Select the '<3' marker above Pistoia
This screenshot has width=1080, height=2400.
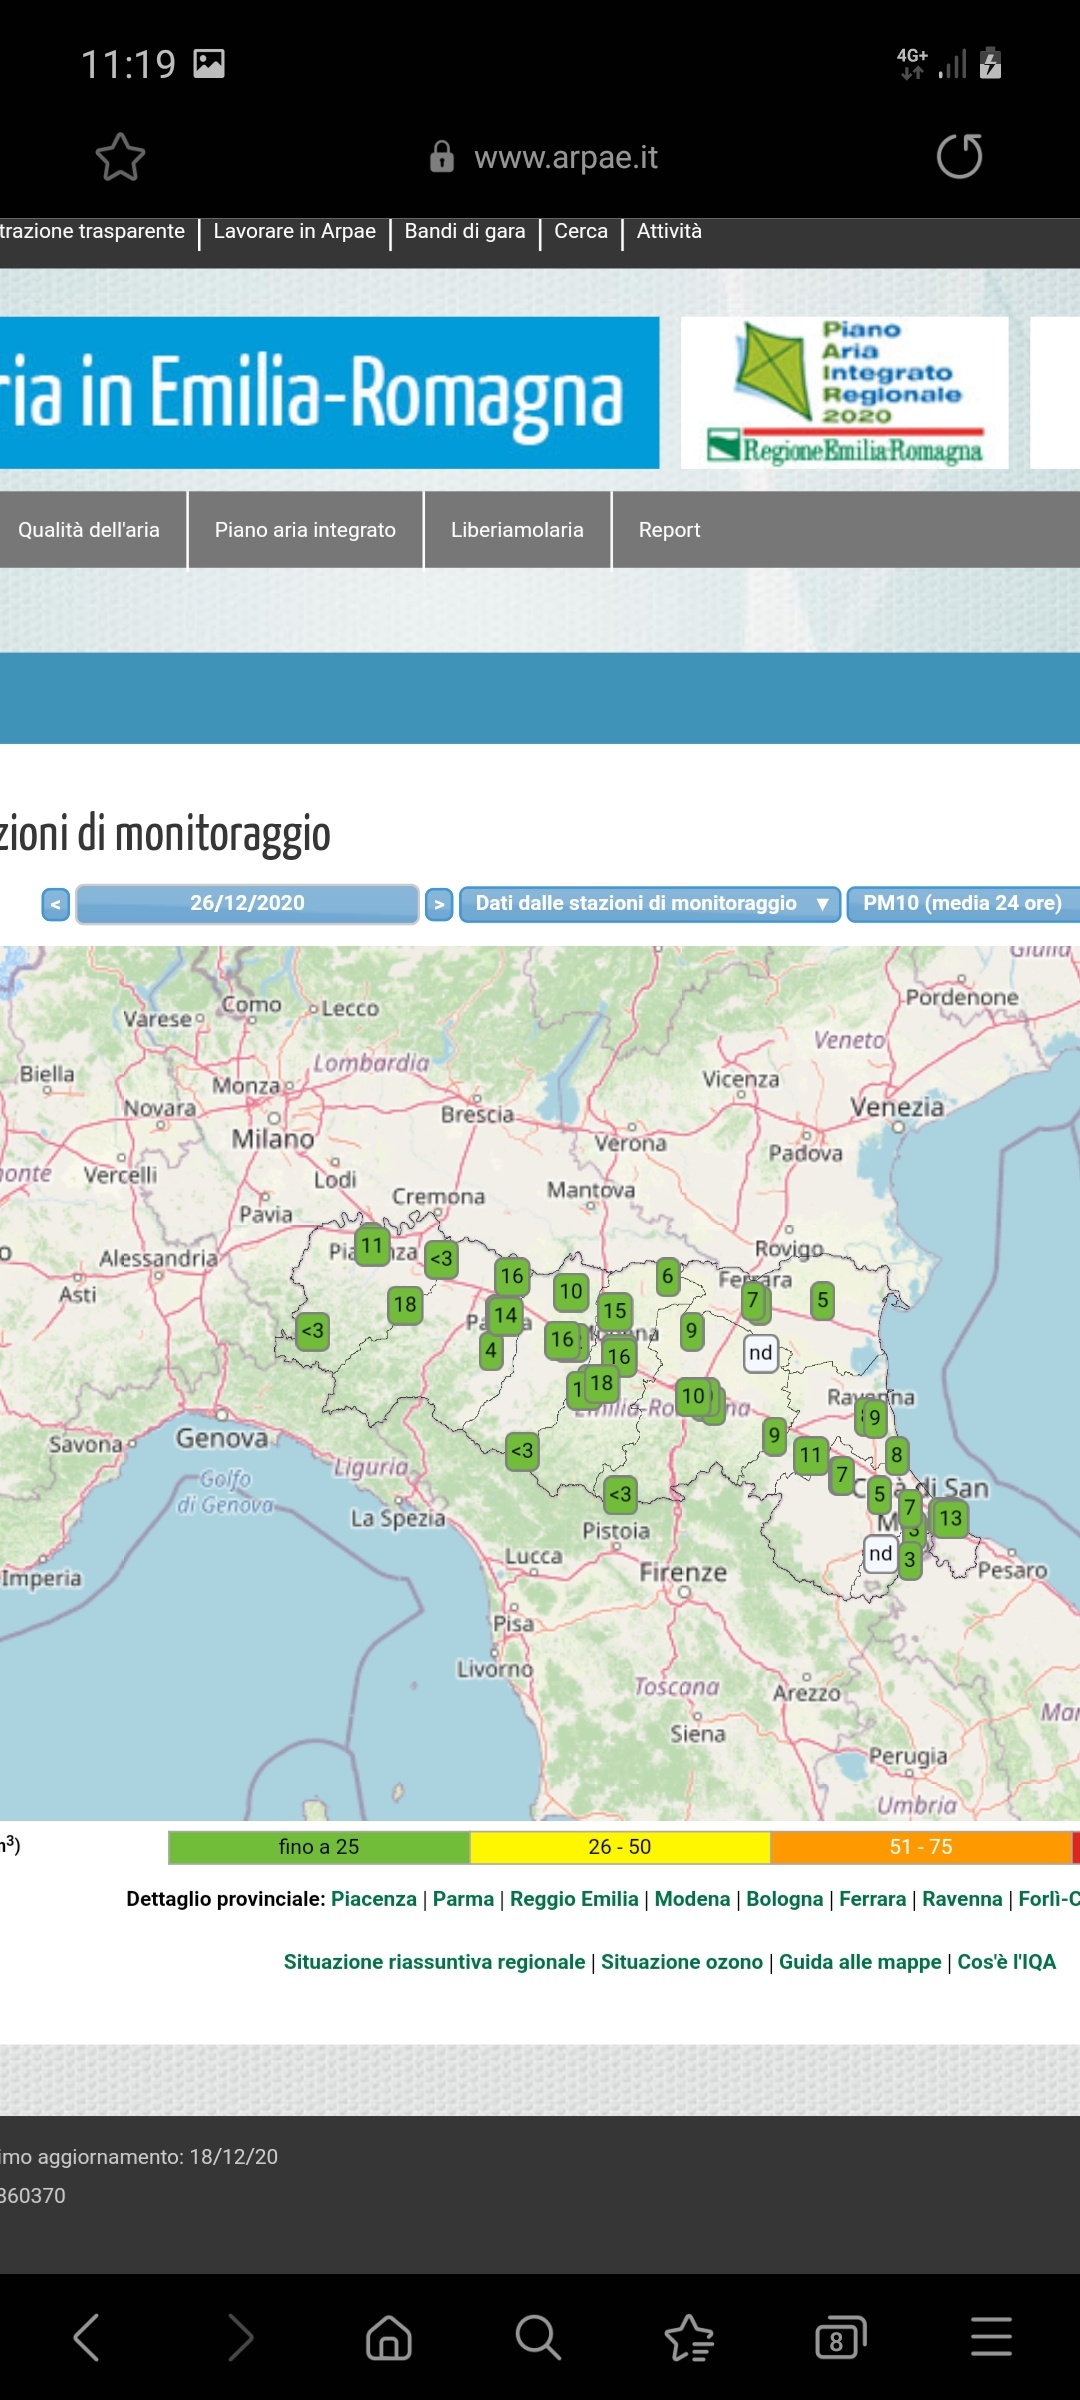pos(620,1494)
